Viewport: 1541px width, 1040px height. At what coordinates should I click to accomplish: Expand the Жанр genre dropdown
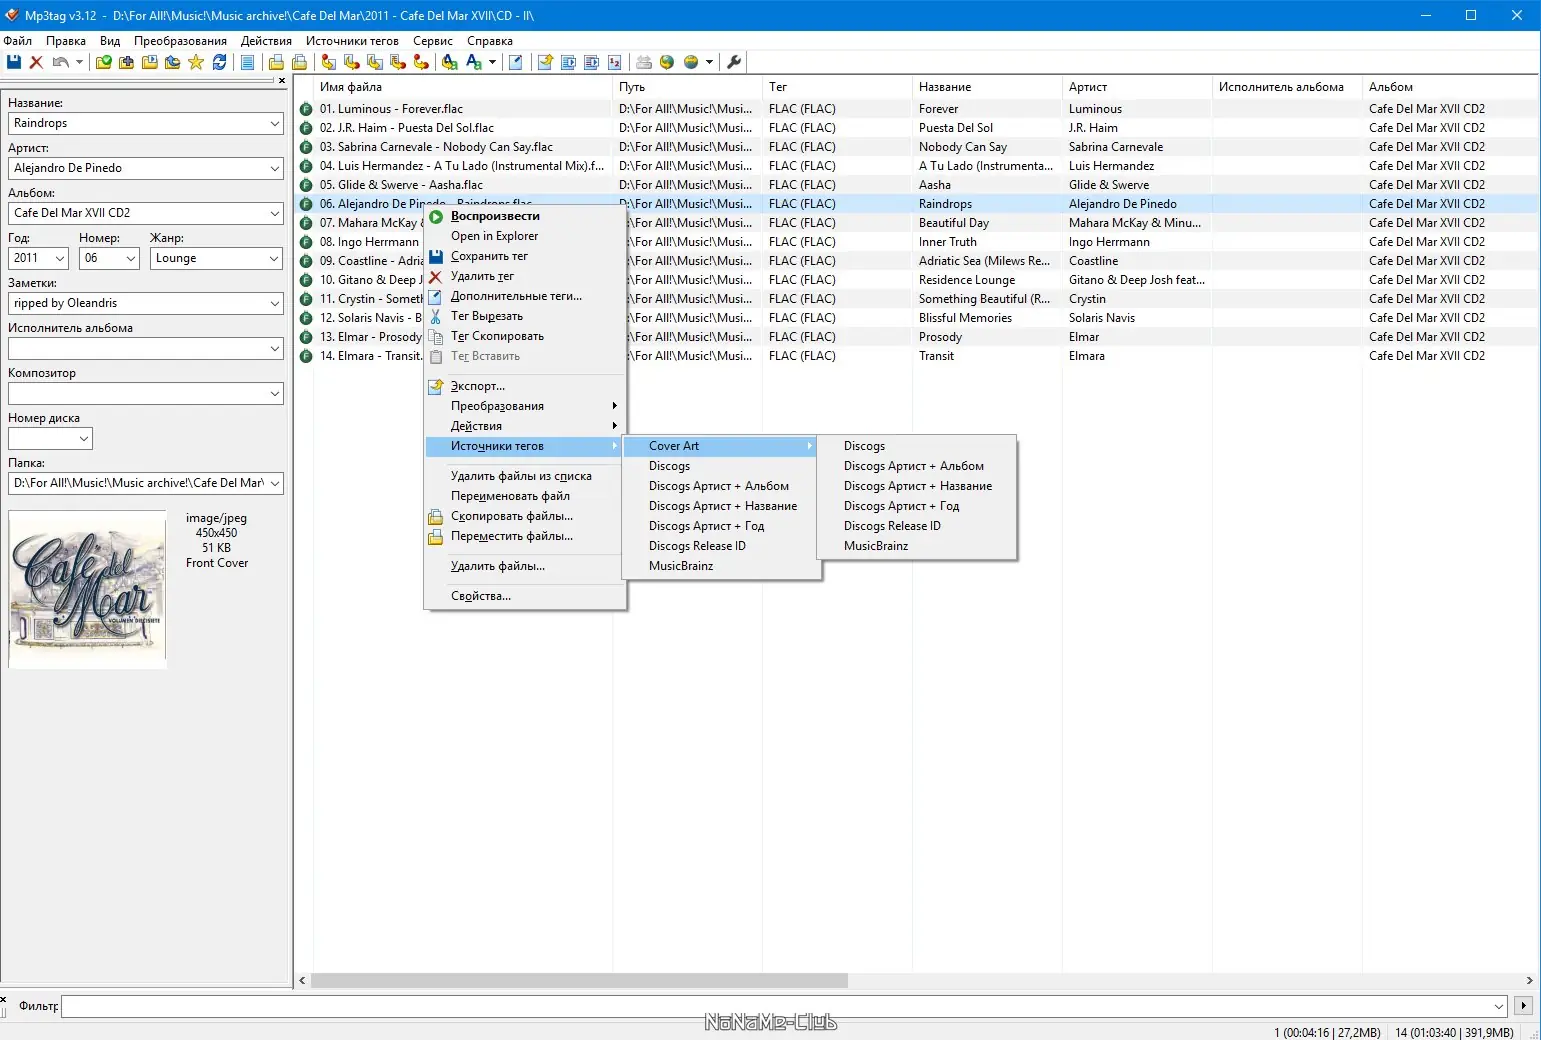click(x=274, y=258)
